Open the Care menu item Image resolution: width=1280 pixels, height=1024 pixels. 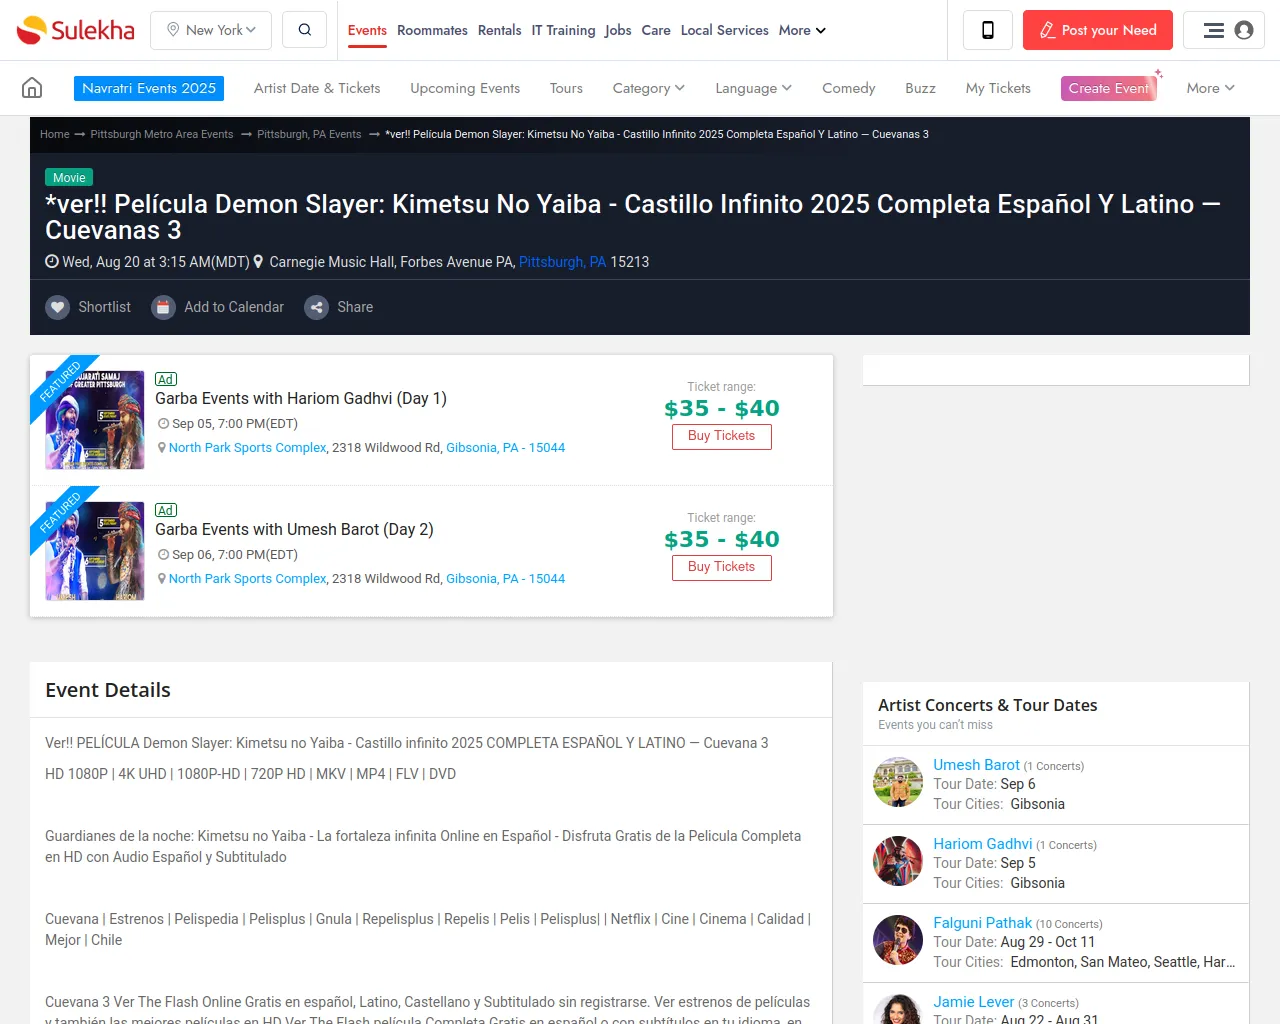pos(656,30)
